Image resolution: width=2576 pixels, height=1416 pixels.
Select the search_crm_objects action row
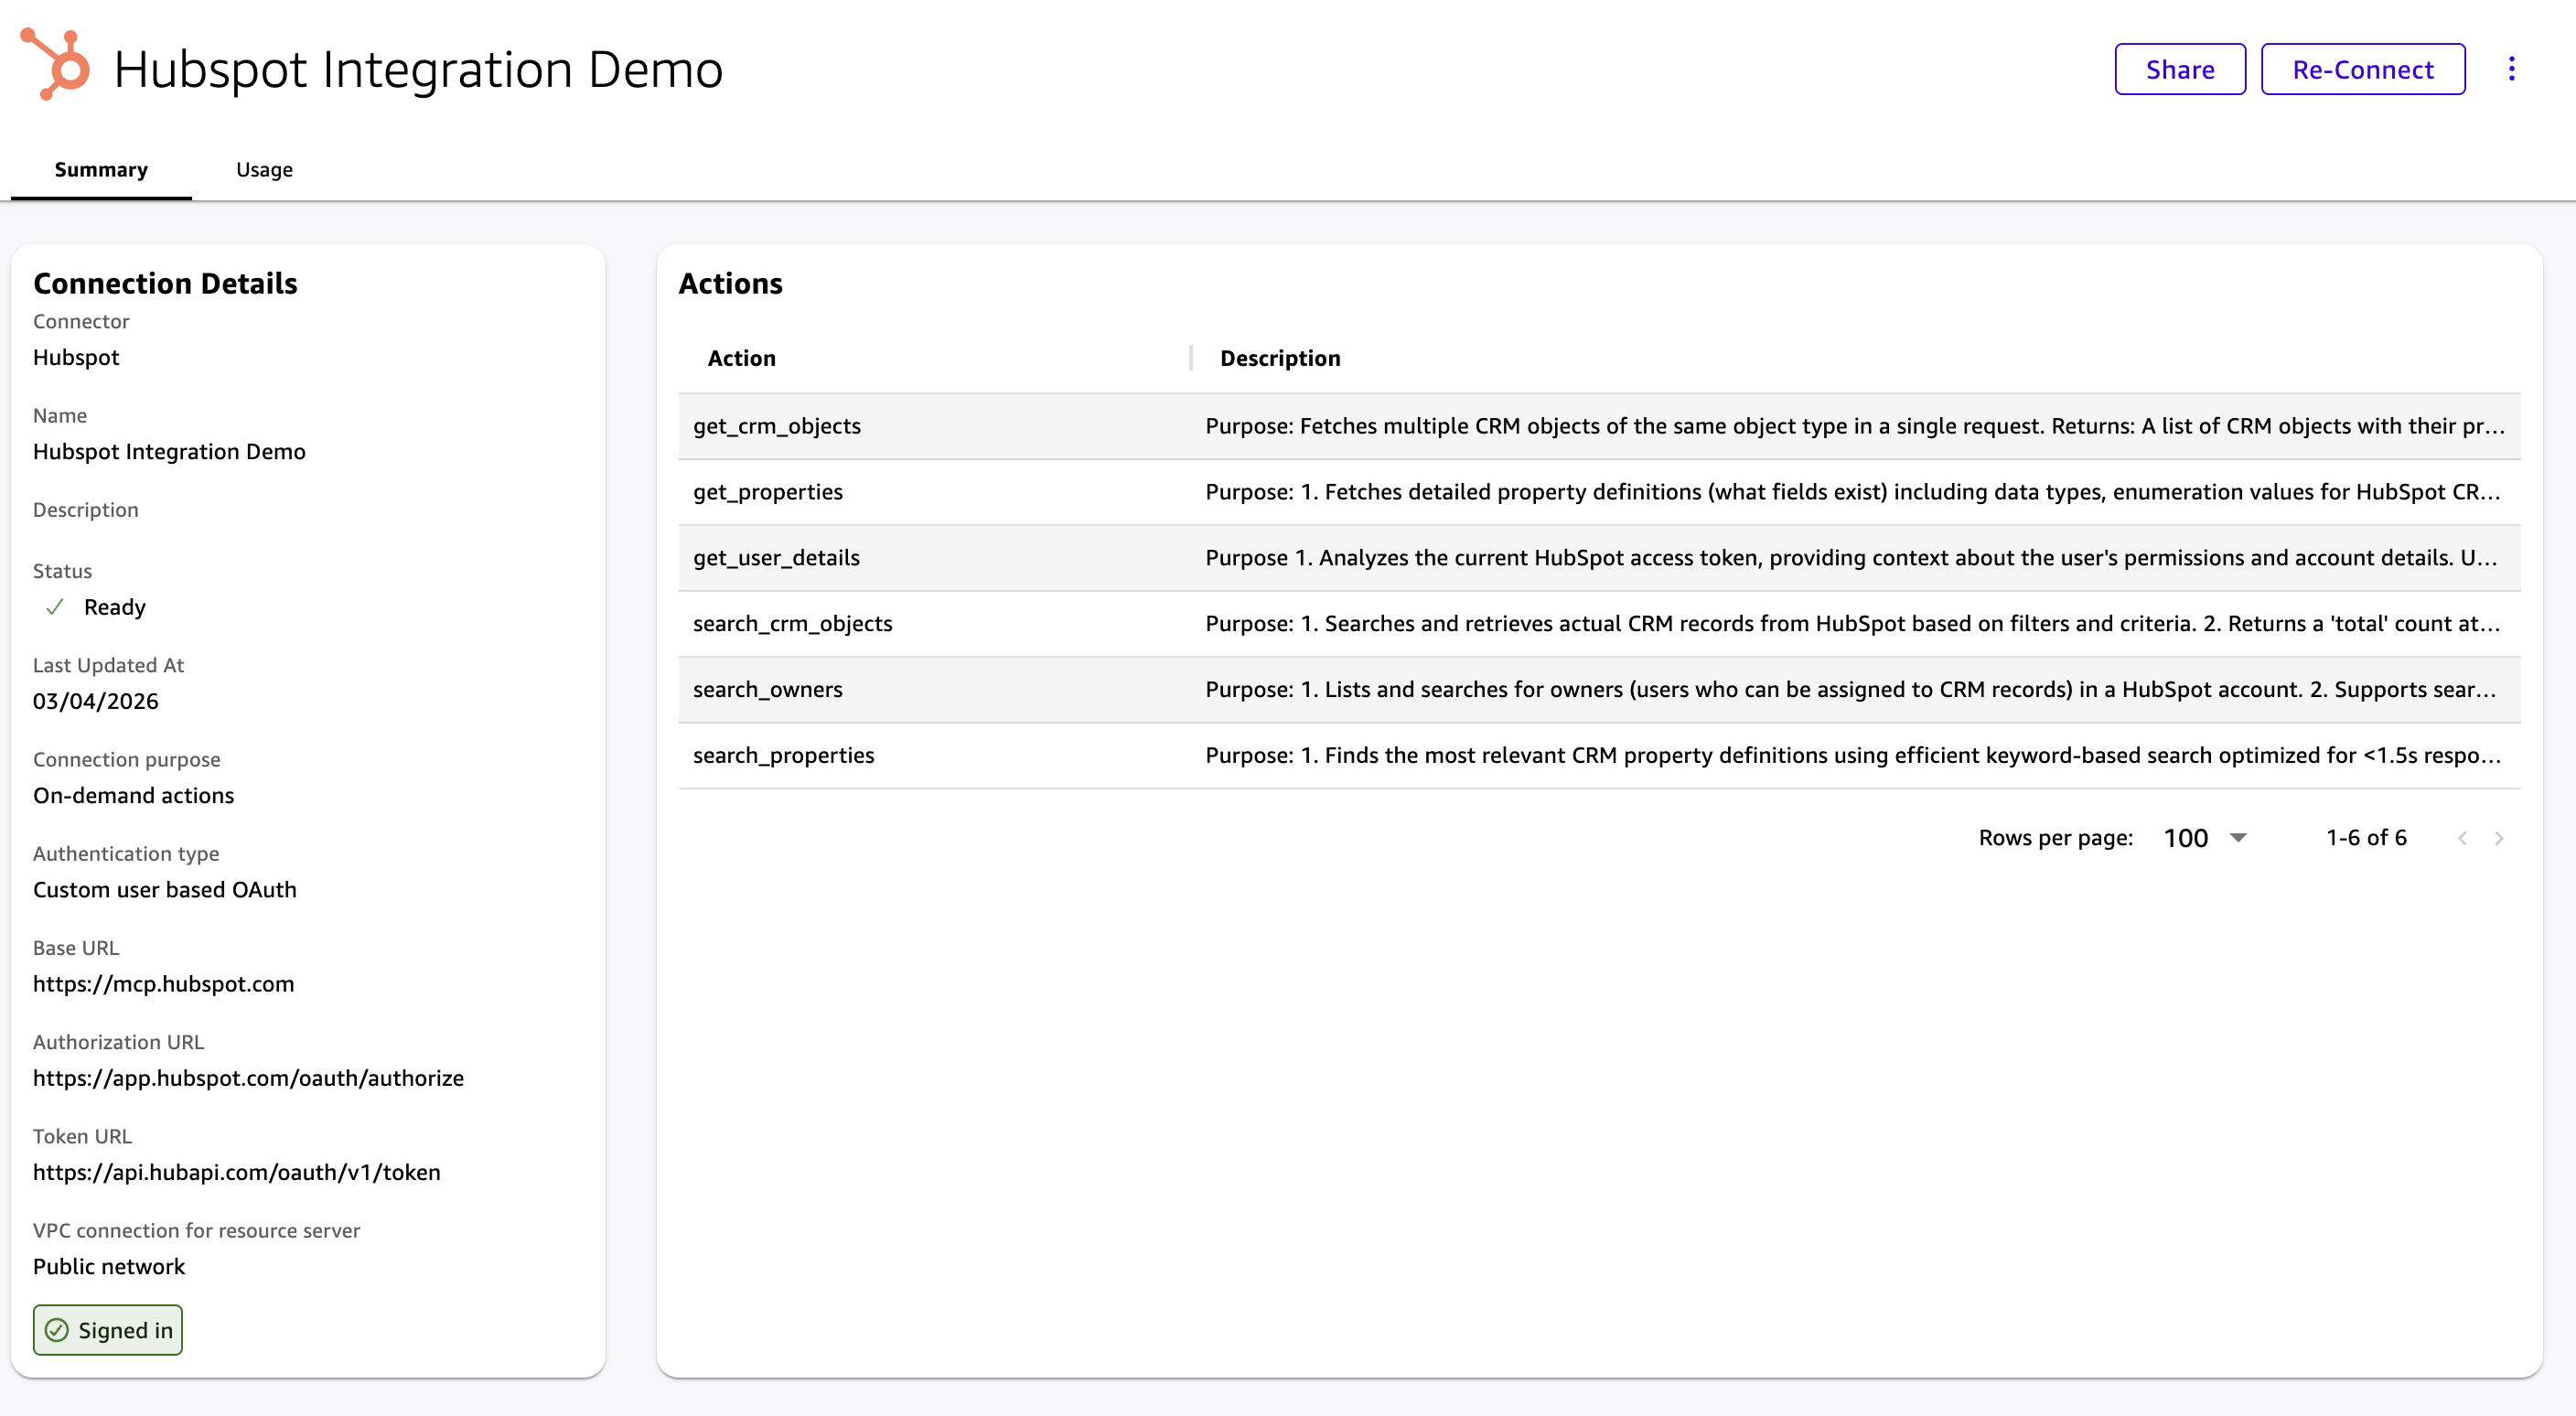click(792, 624)
